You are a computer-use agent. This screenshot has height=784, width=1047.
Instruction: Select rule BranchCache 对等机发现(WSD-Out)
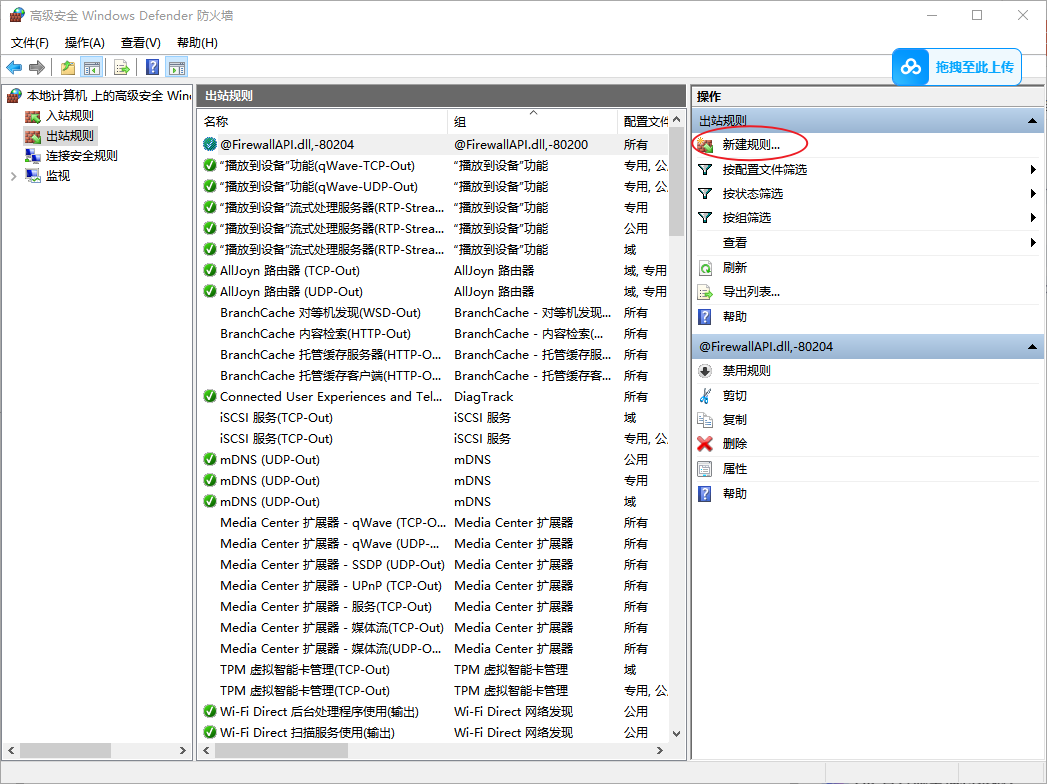[434, 313]
